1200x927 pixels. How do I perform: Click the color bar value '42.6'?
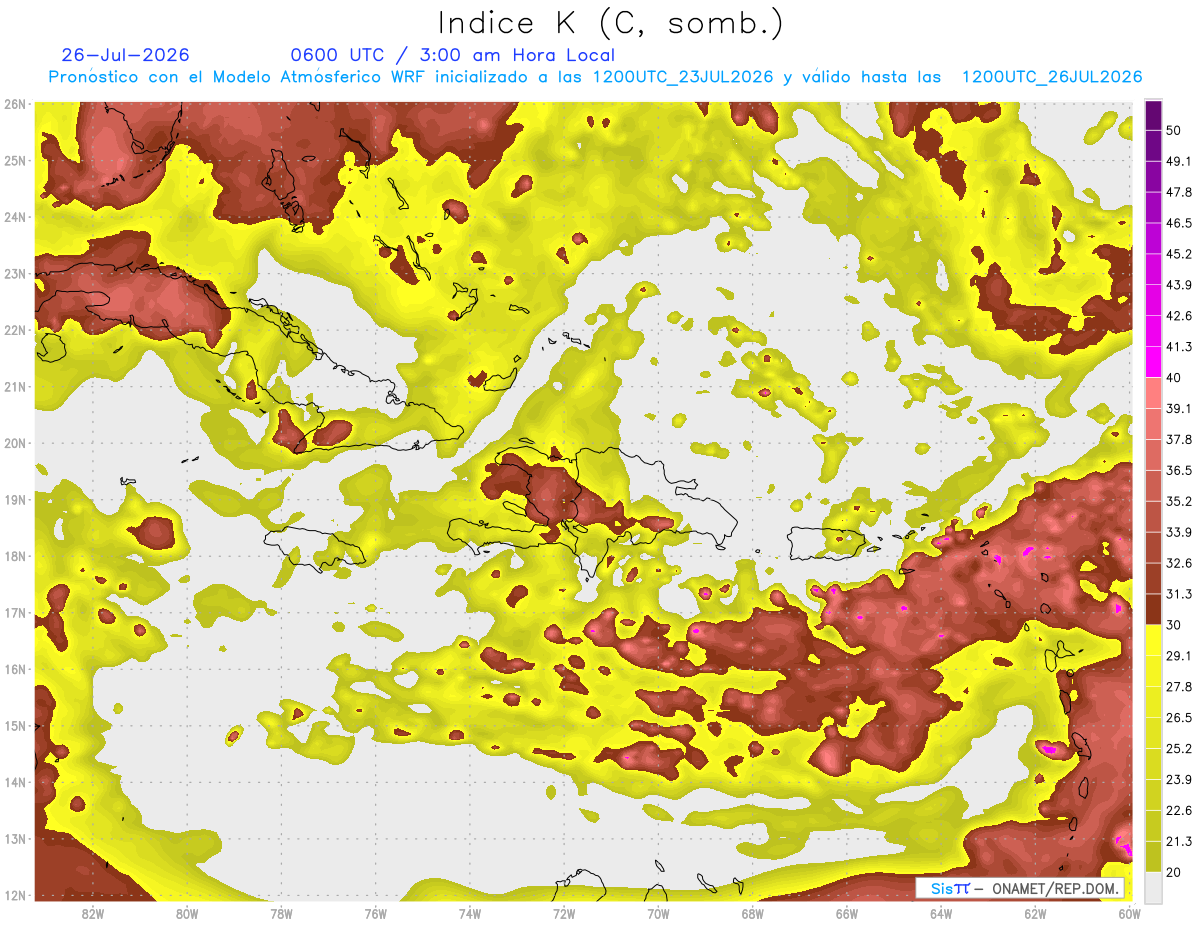[x=1179, y=316]
